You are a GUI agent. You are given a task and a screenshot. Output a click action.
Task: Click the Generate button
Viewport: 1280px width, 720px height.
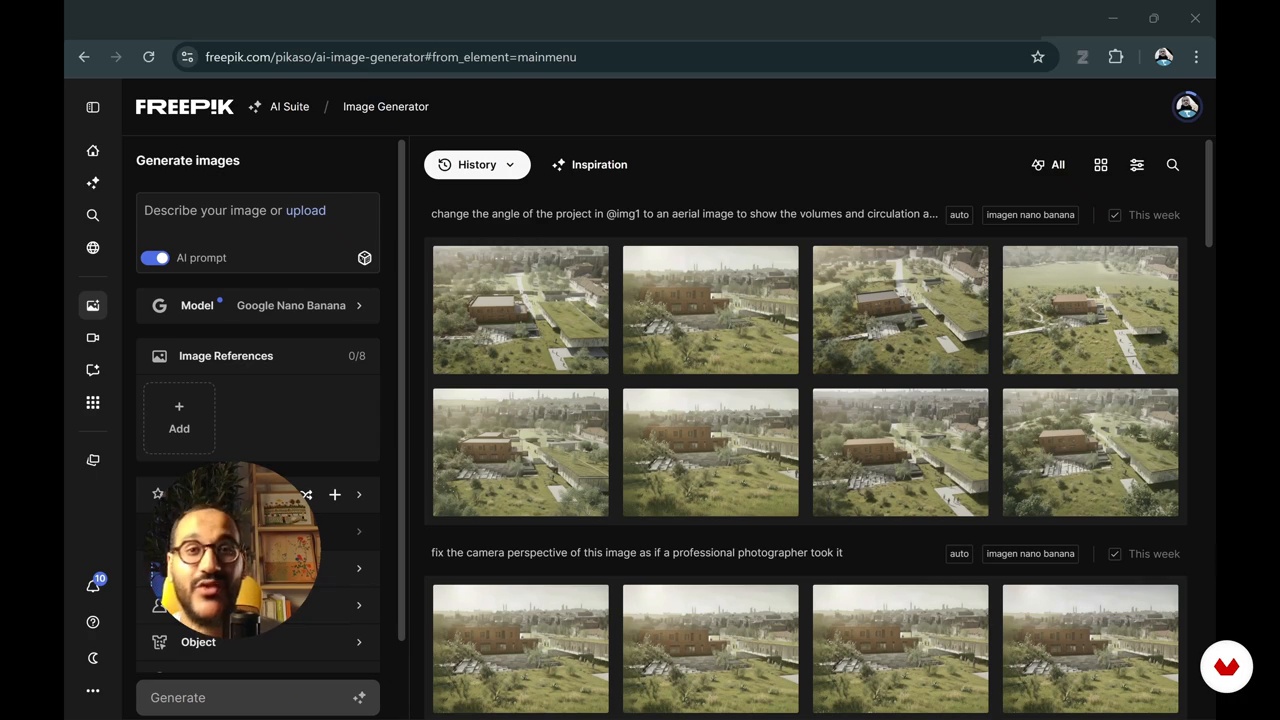(x=258, y=698)
